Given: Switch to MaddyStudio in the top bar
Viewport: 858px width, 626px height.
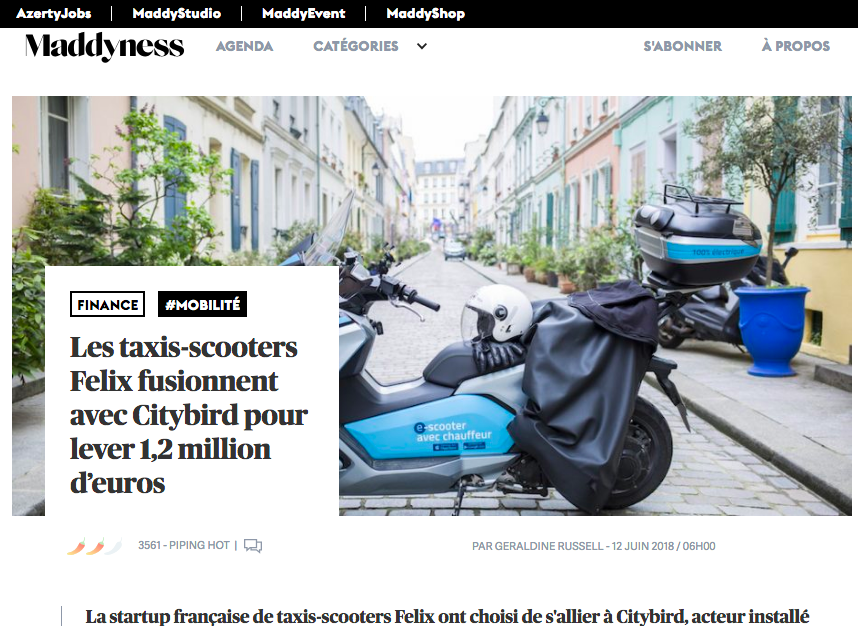Looking at the screenshot, I should 177,14.
